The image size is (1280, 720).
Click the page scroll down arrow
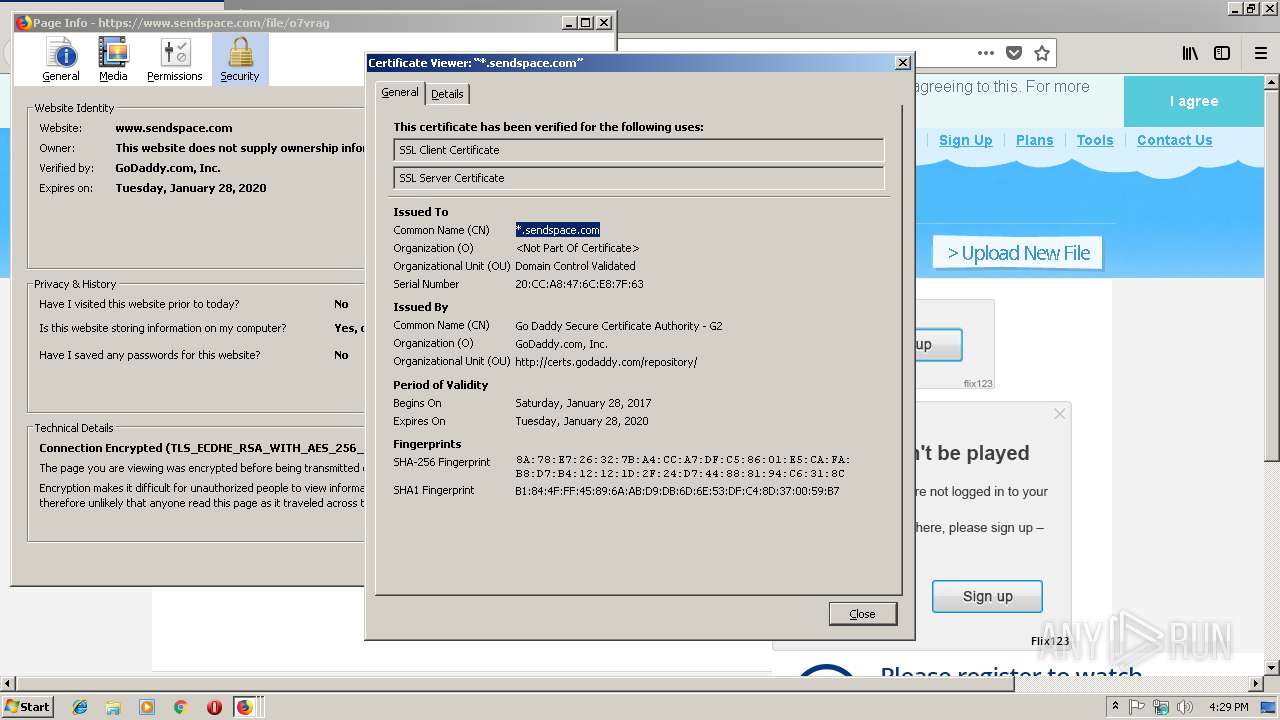tap(1271, 667)
